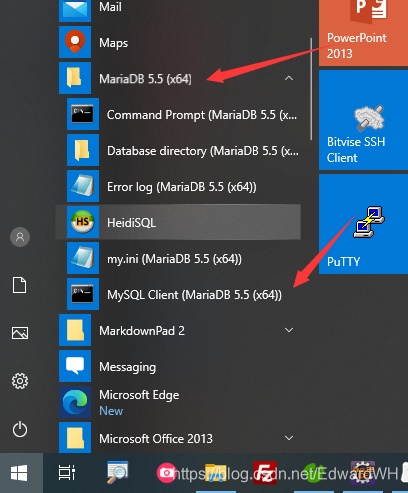
Task: Collapse the MariaDB 5.5 (x64) group chevron
Action: [x=289, y=78]
